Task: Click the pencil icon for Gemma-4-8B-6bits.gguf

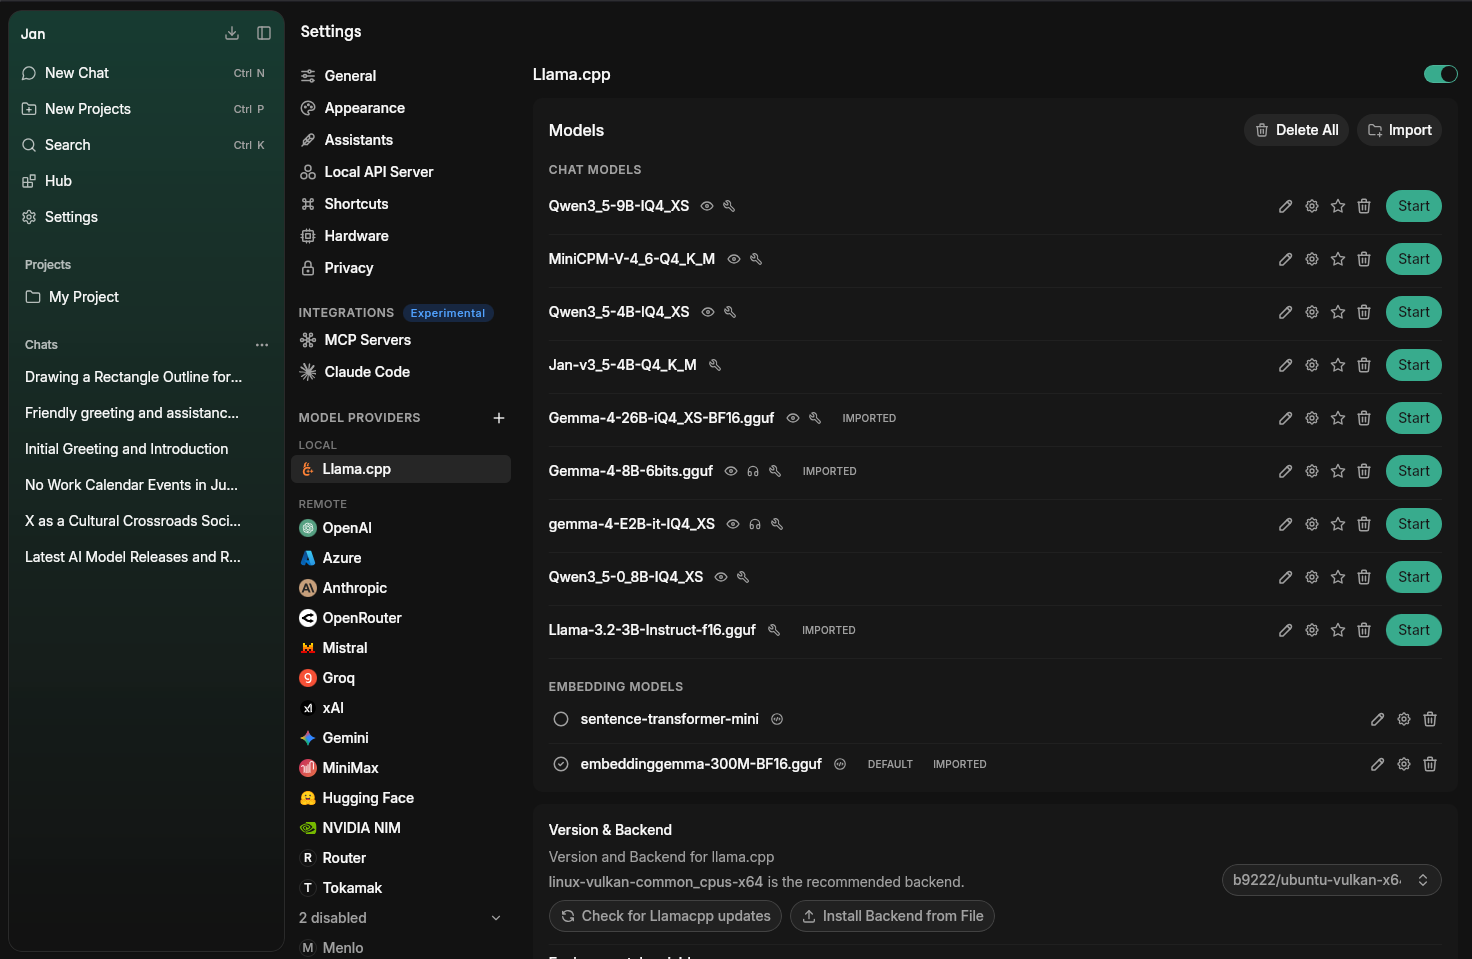Action: point(1286,471)
